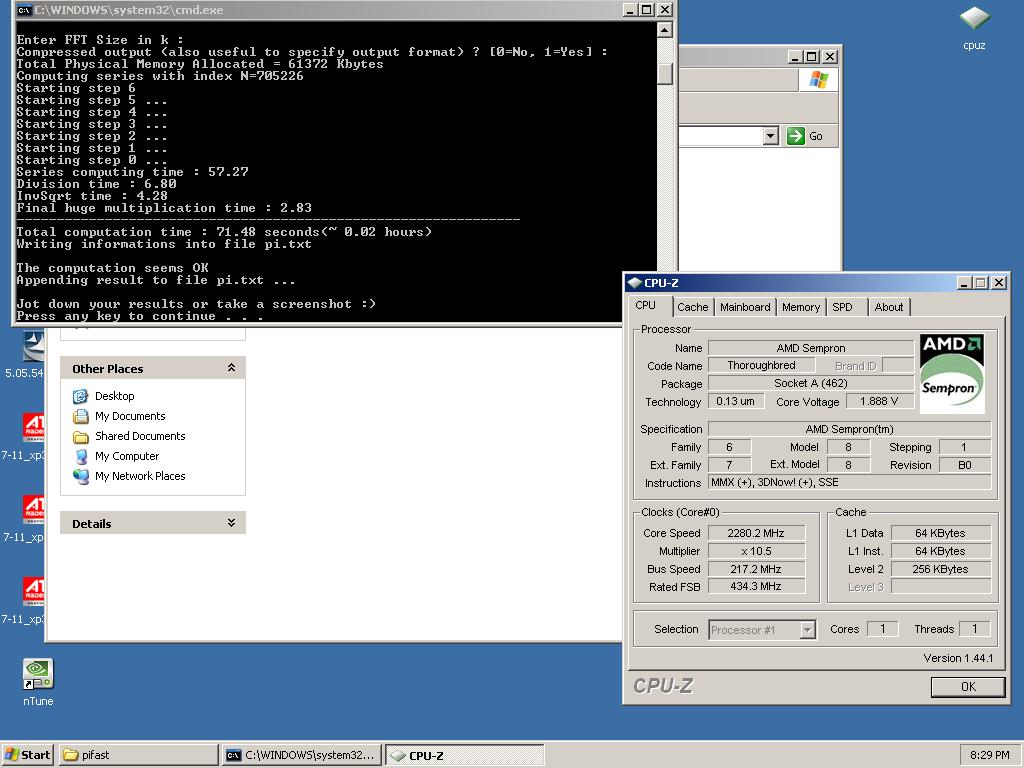Click the Windows flag logo in Explorer window
Screen dimensions: 1024x768
click(818, 80)
